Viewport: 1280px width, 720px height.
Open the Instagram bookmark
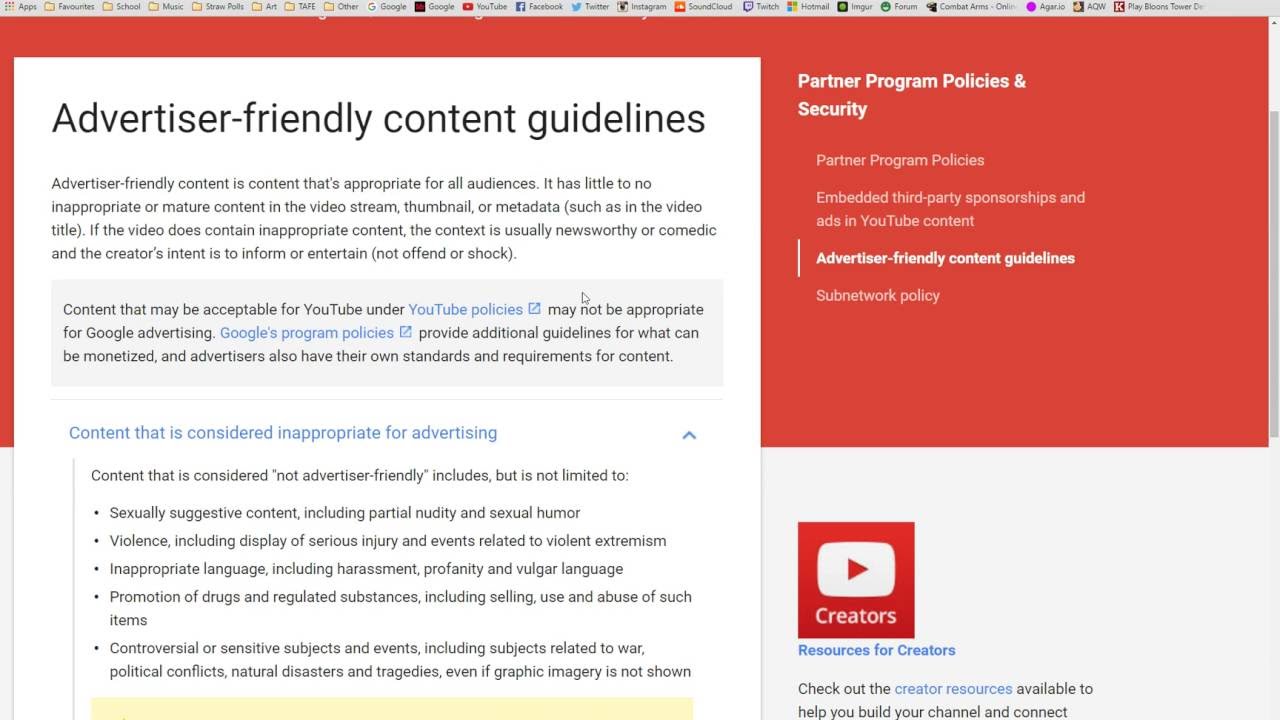tap(642, 6)
